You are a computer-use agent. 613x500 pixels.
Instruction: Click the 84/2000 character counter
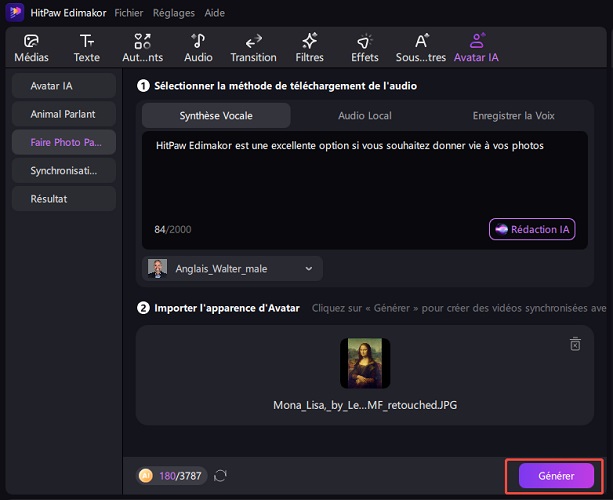click(173, 229)
